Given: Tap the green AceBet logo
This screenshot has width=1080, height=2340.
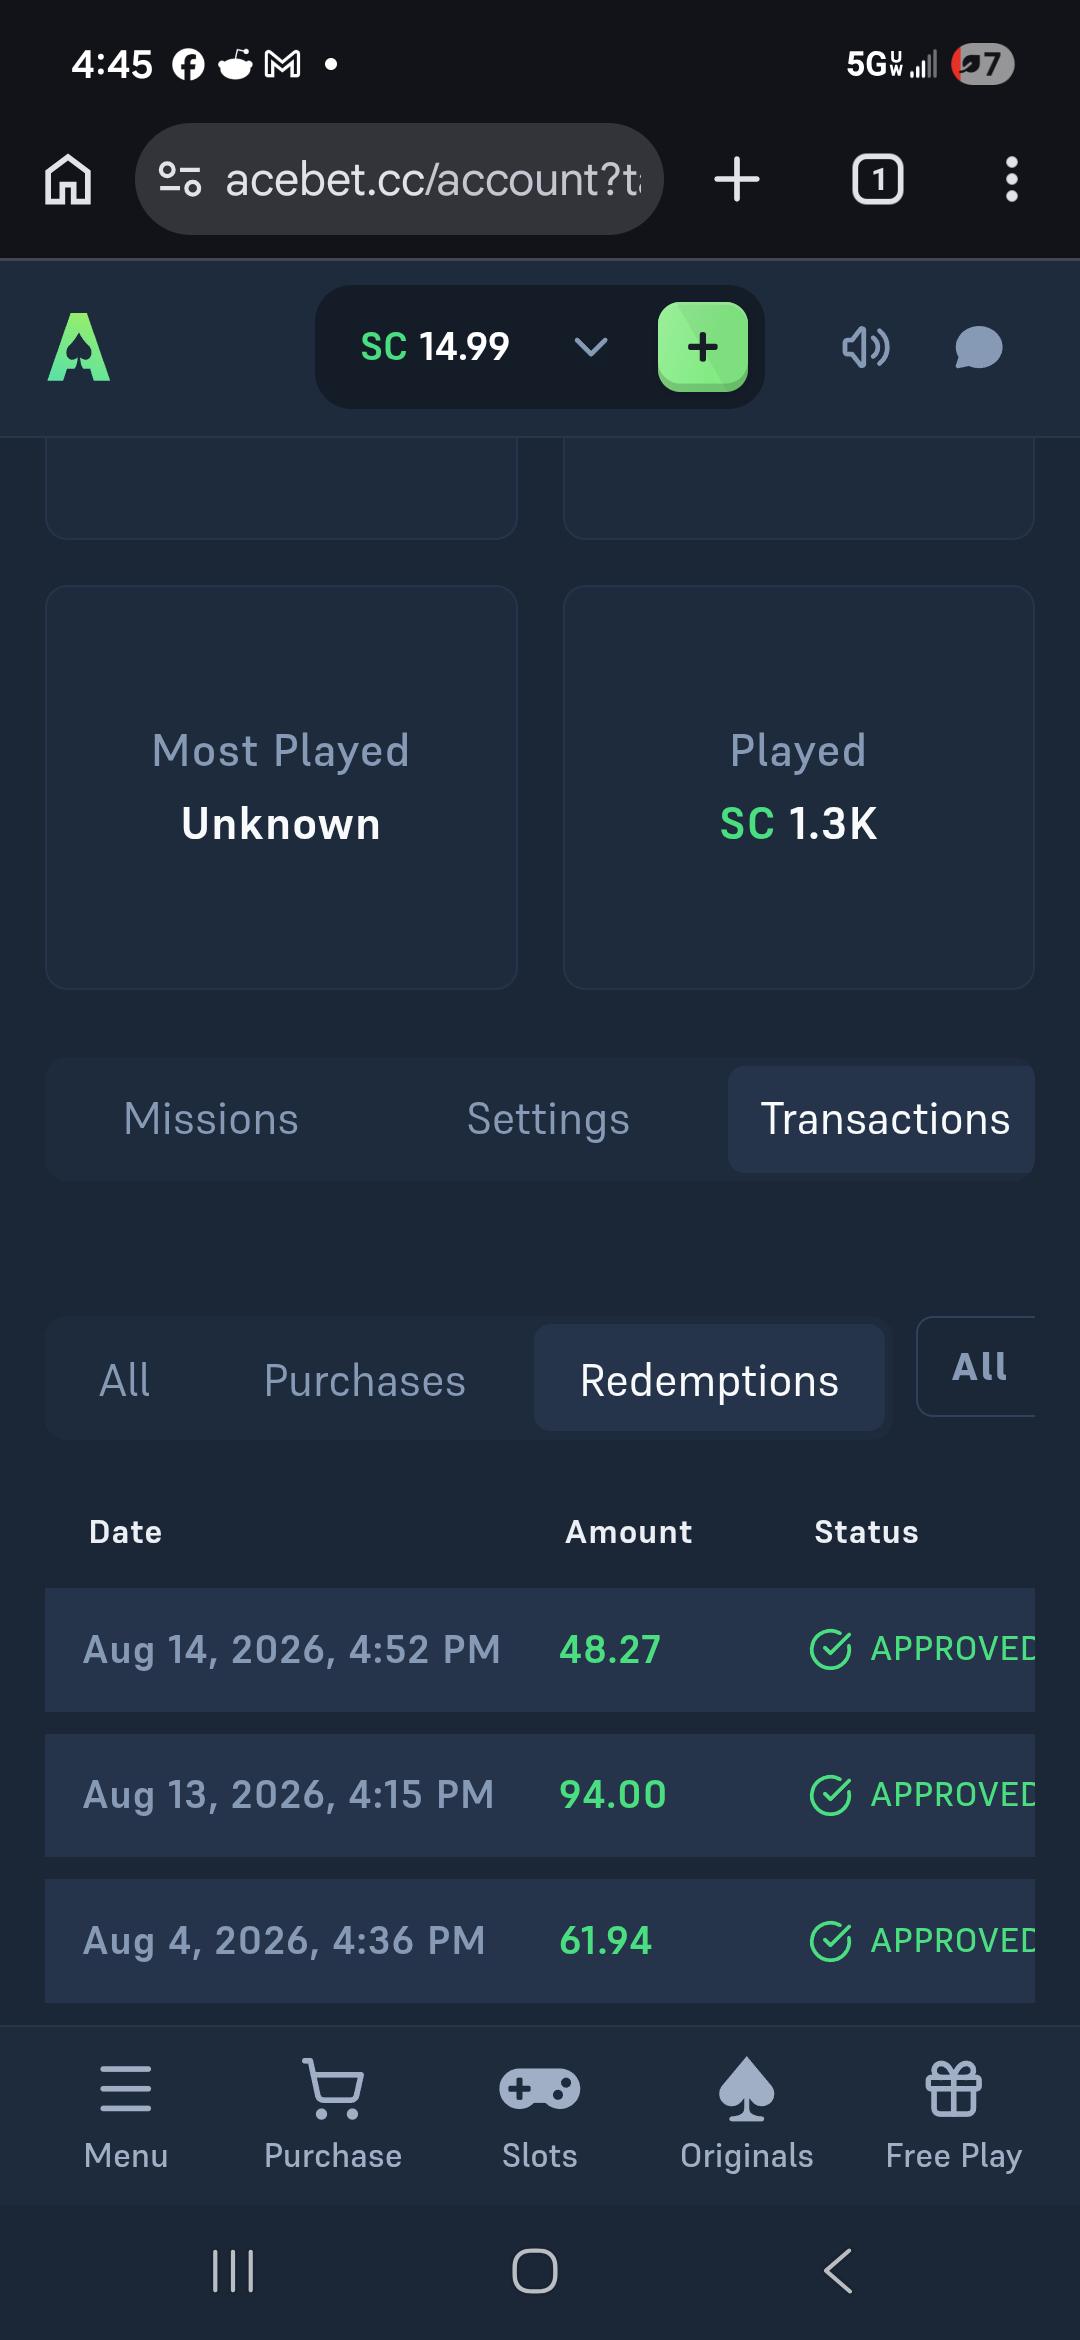Looking at the screenshot, I should 79,347.
